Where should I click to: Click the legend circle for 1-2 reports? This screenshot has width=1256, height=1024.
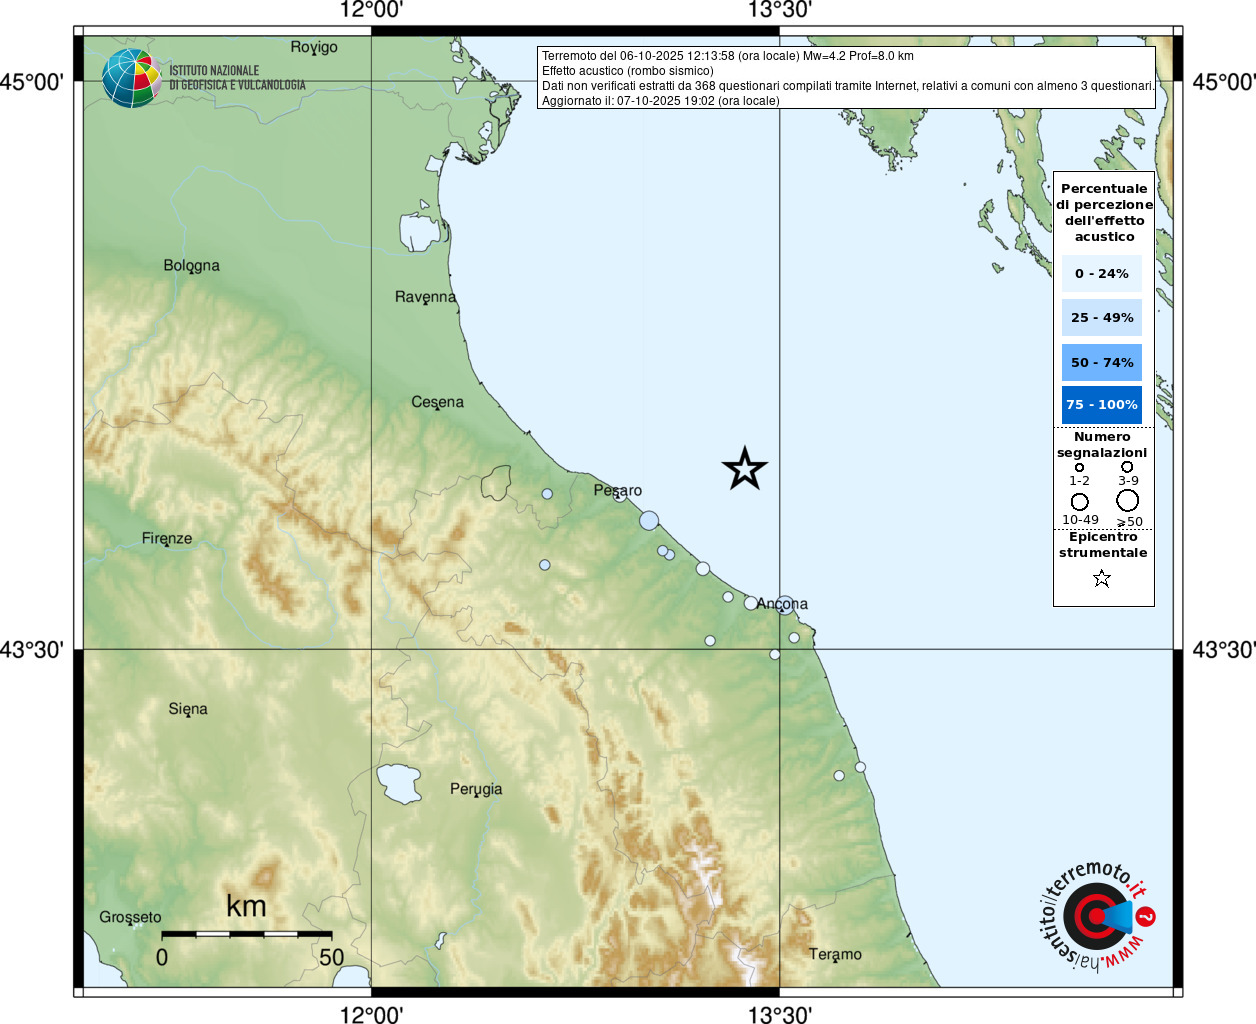[1079, 467]
